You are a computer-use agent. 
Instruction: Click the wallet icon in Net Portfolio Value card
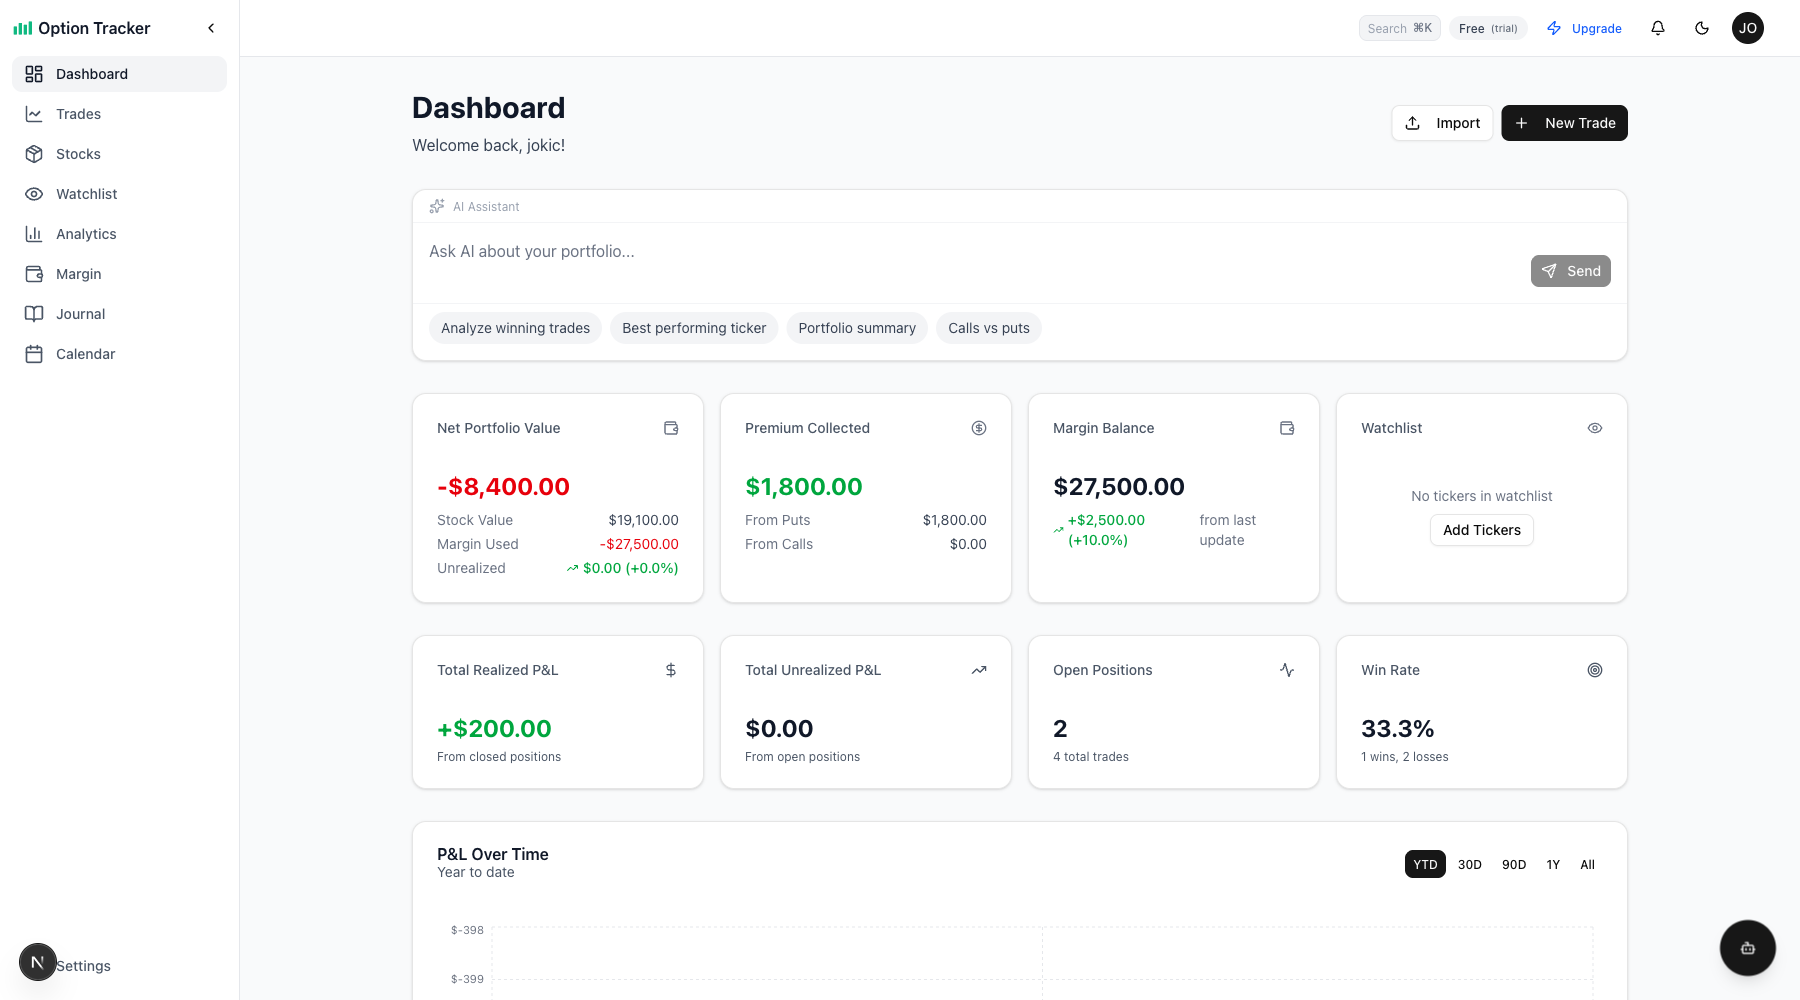click(x=671, y=428)
